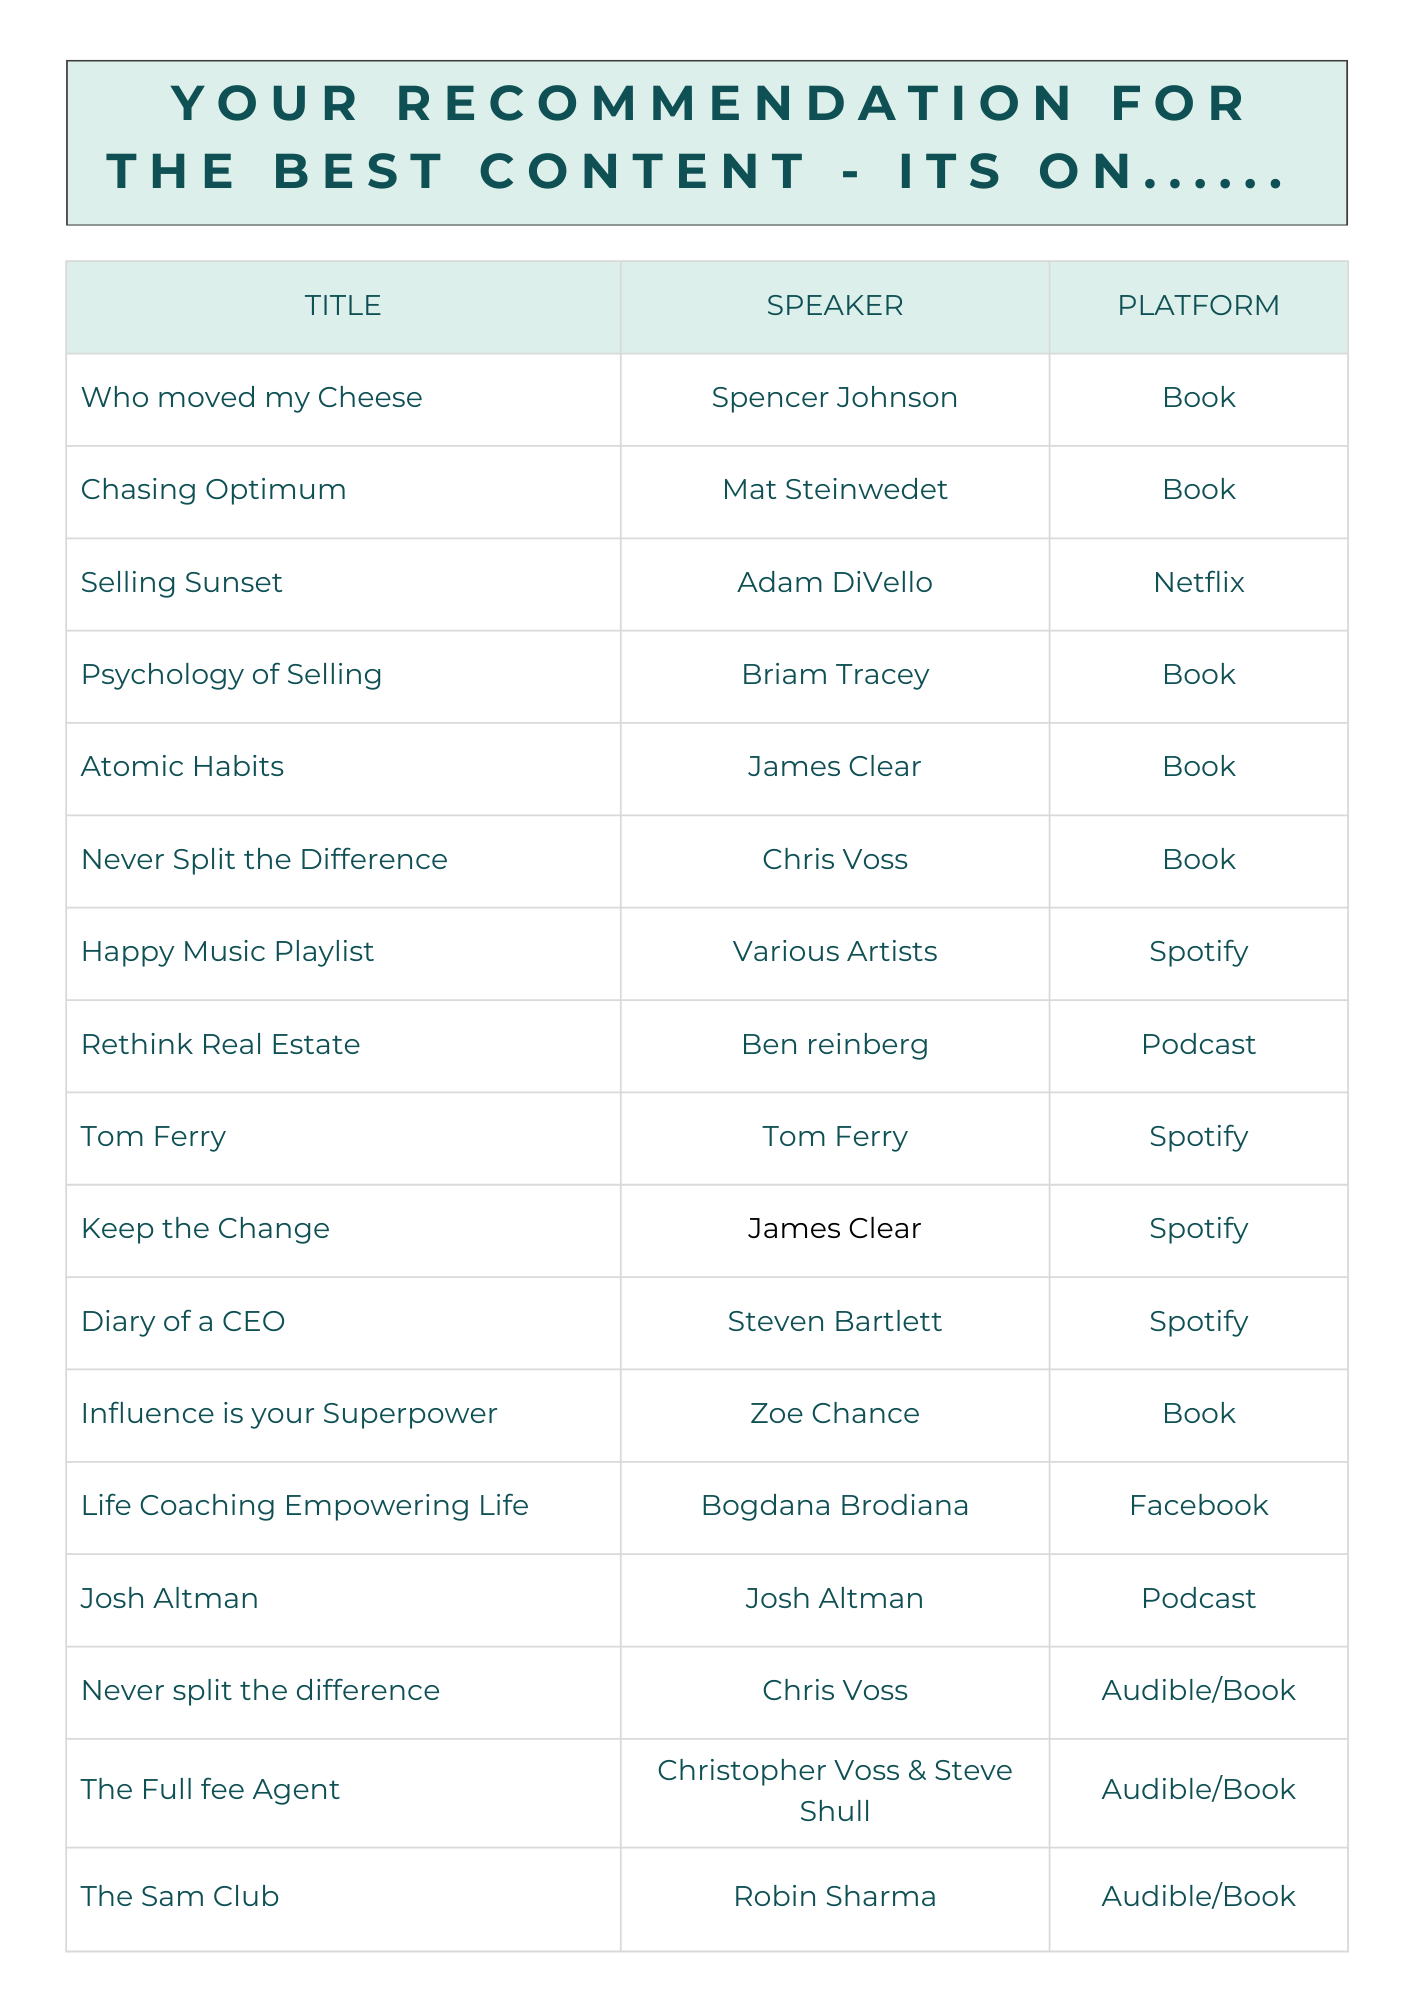Select the 'Happy Music Playlist' row title
This screenshot has height=2000, width=1414.
click(x=227, y=952)
